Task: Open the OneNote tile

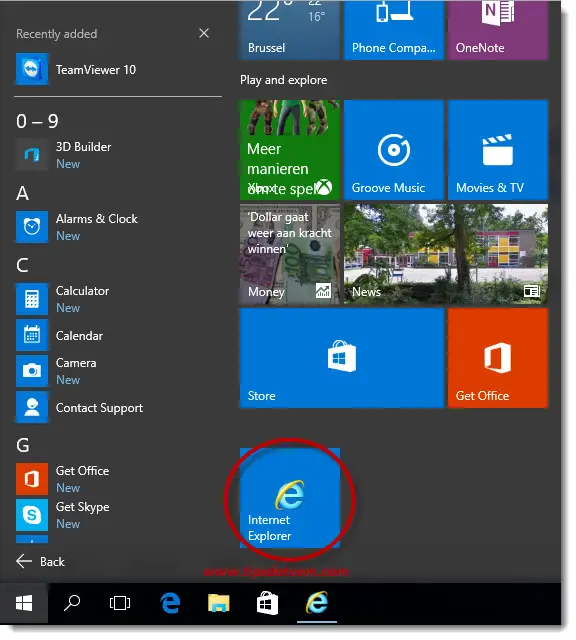Action: [x=498, y=30]
